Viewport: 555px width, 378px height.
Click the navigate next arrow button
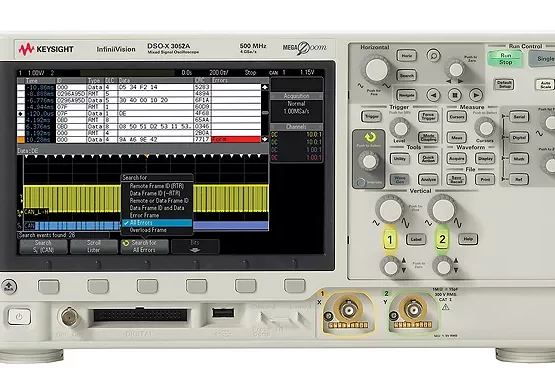(x=476, y=95)
